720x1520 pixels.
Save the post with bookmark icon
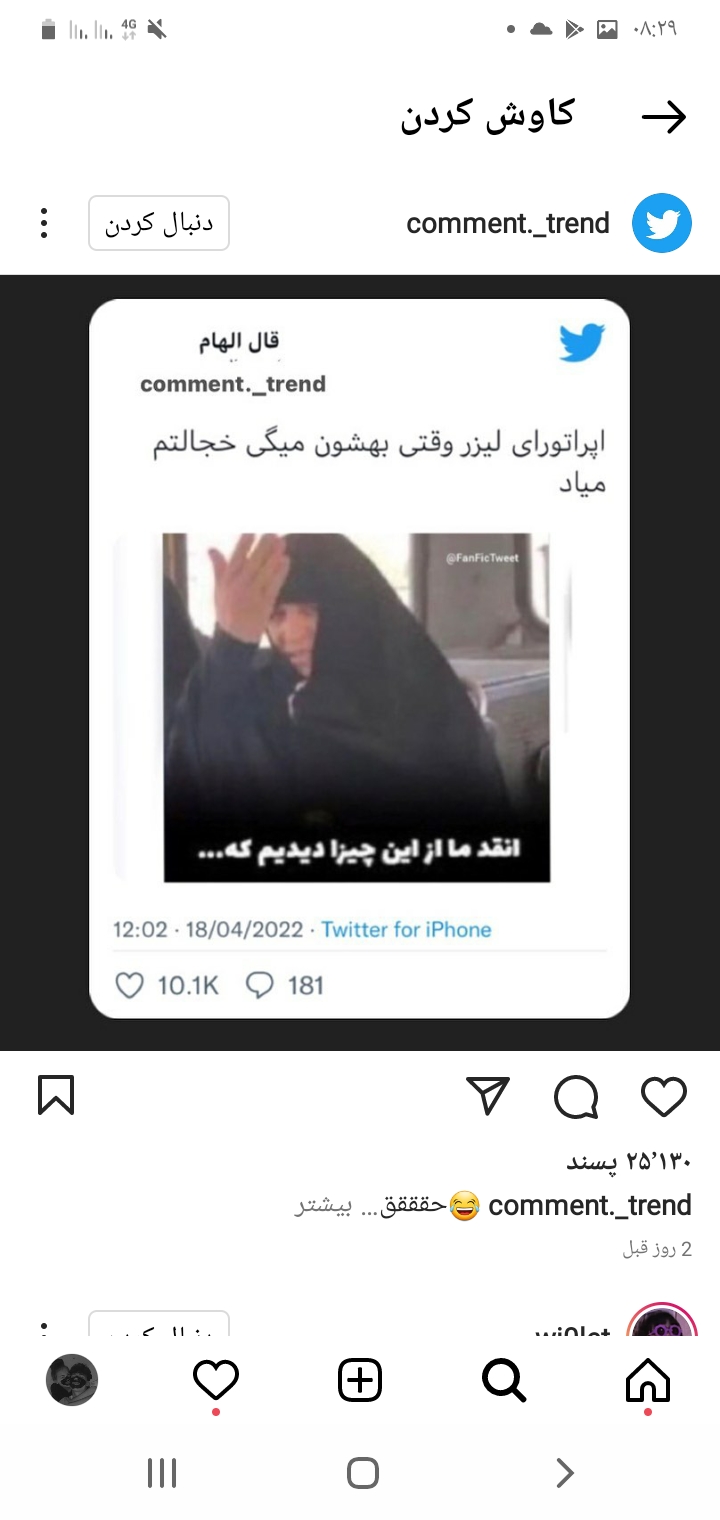(x=56, y=1095)
